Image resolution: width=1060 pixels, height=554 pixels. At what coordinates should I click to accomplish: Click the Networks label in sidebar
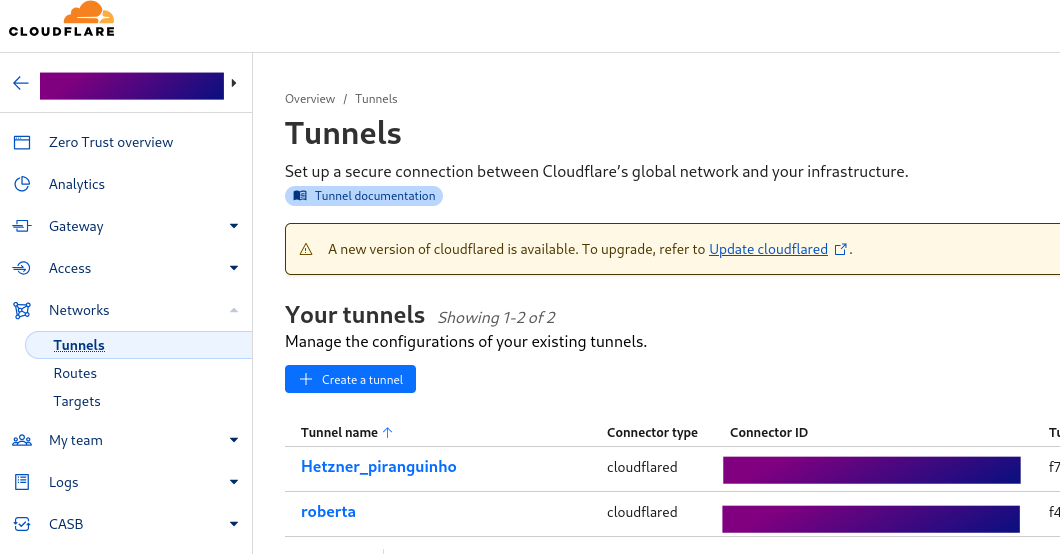point(79,310)
